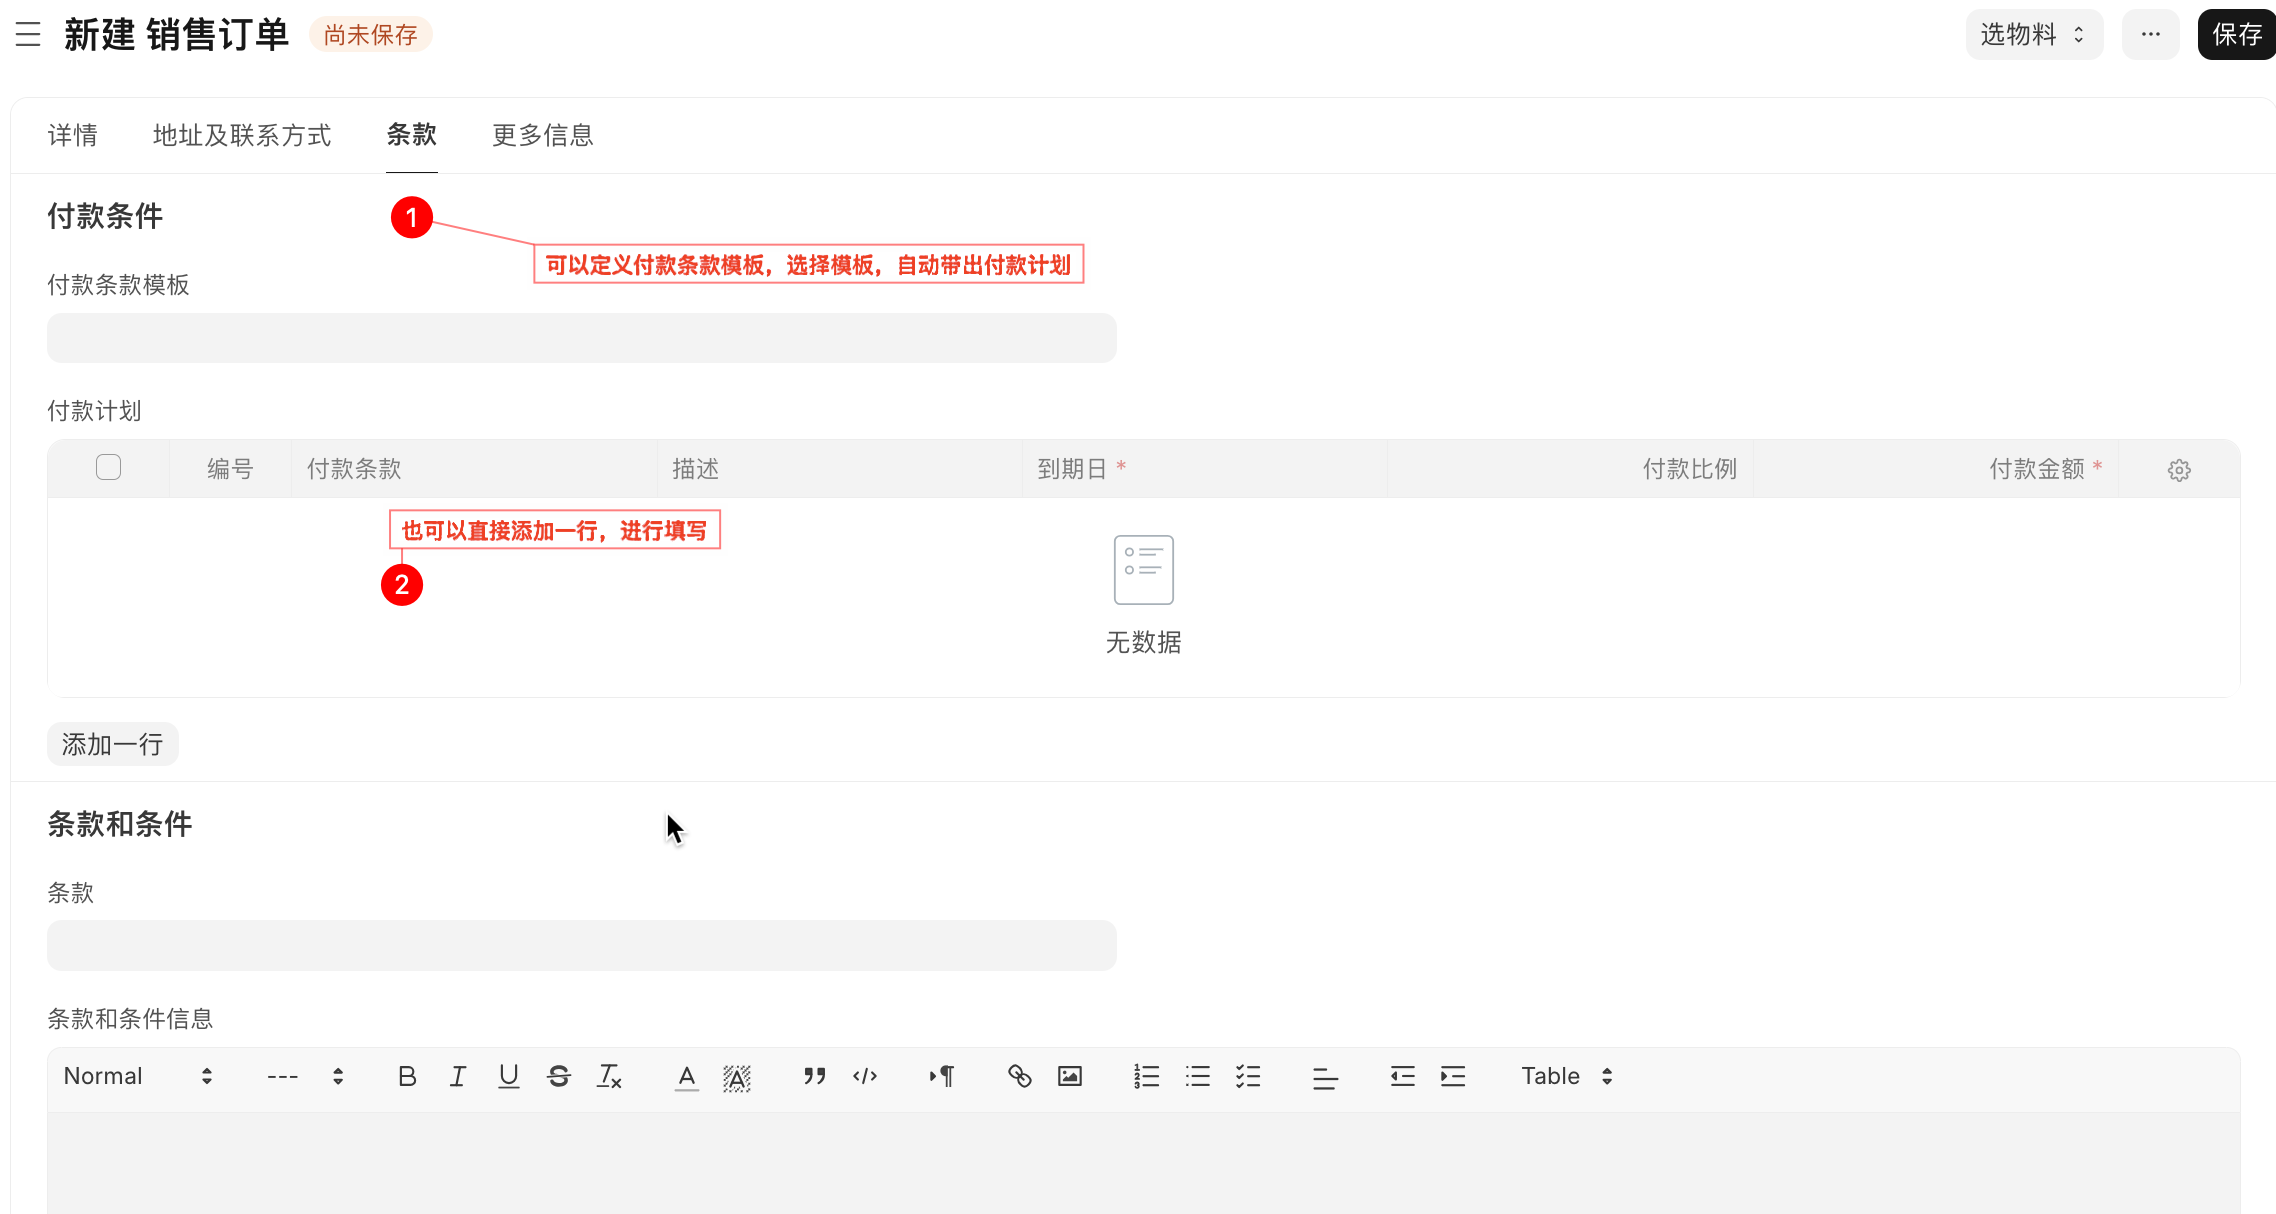Open the 更多信息 tab
The image size is (2276, 1214).
(543, 135)
